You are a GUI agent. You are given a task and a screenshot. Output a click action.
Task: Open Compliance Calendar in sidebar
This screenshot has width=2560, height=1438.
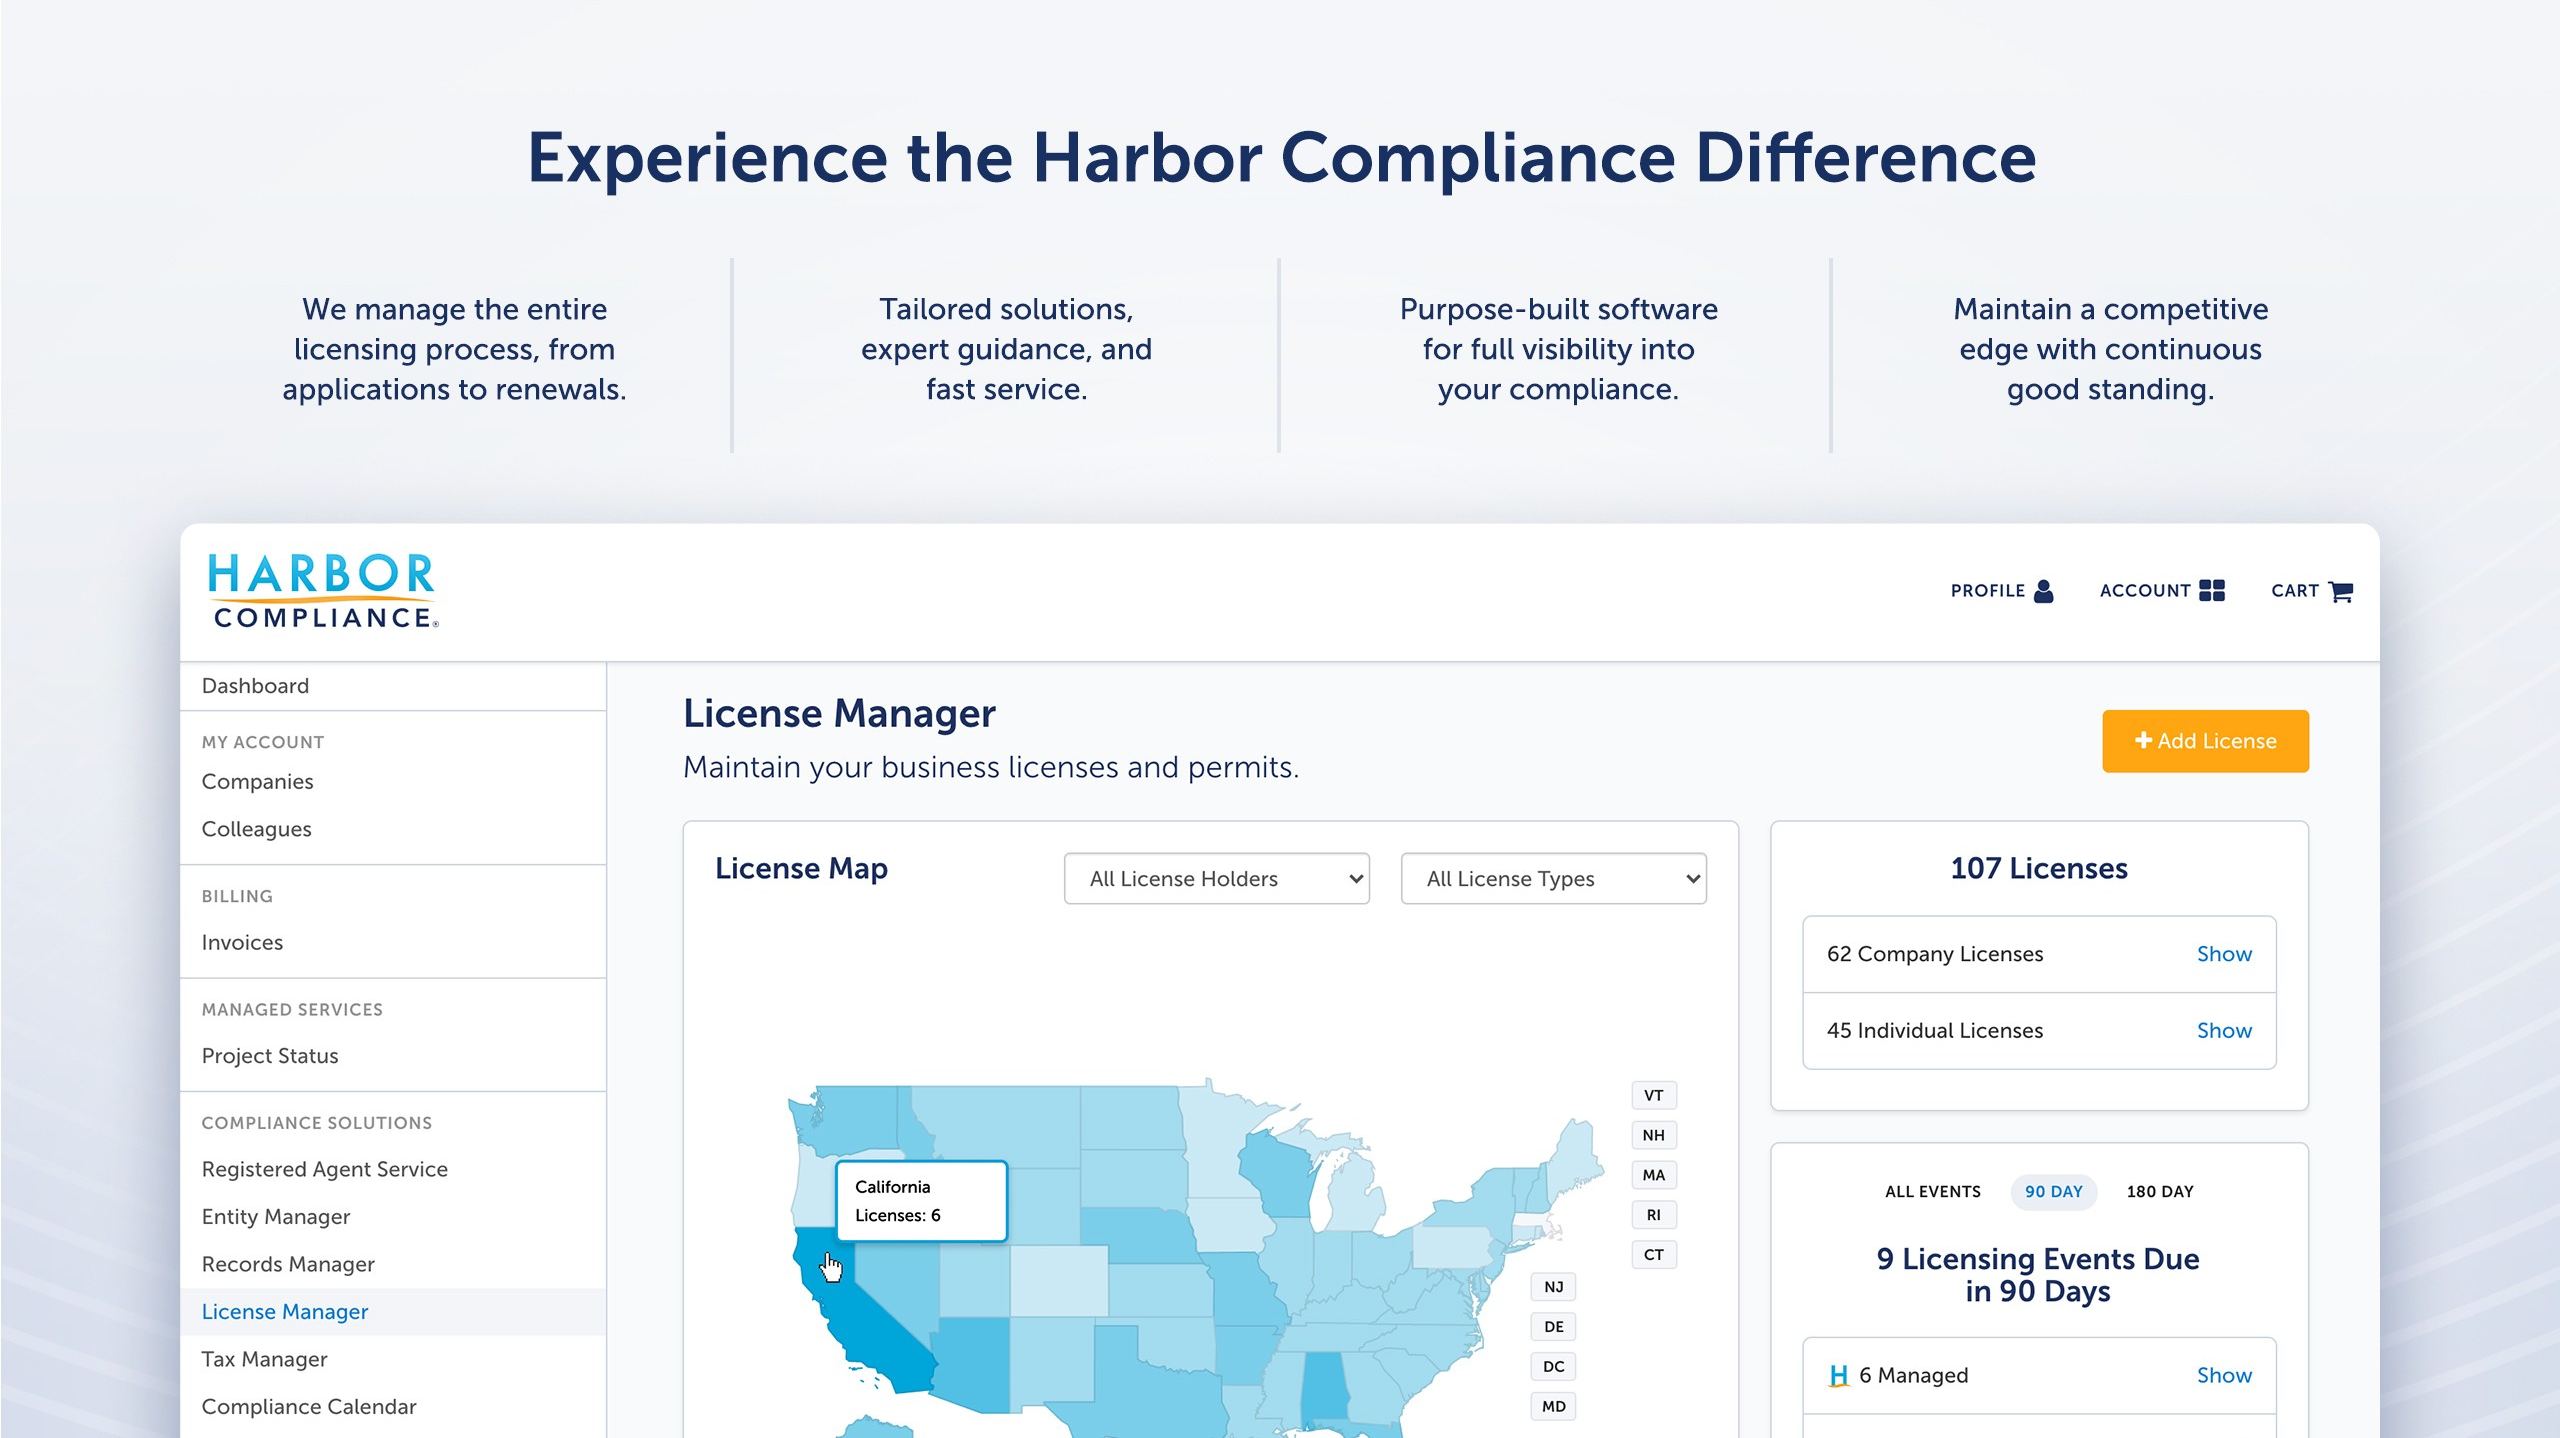(309, 1406)
